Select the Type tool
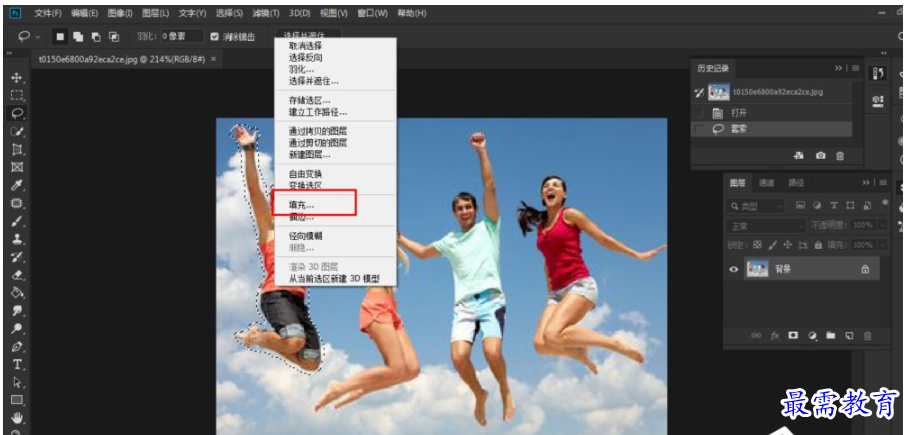 tap(17, 364)
